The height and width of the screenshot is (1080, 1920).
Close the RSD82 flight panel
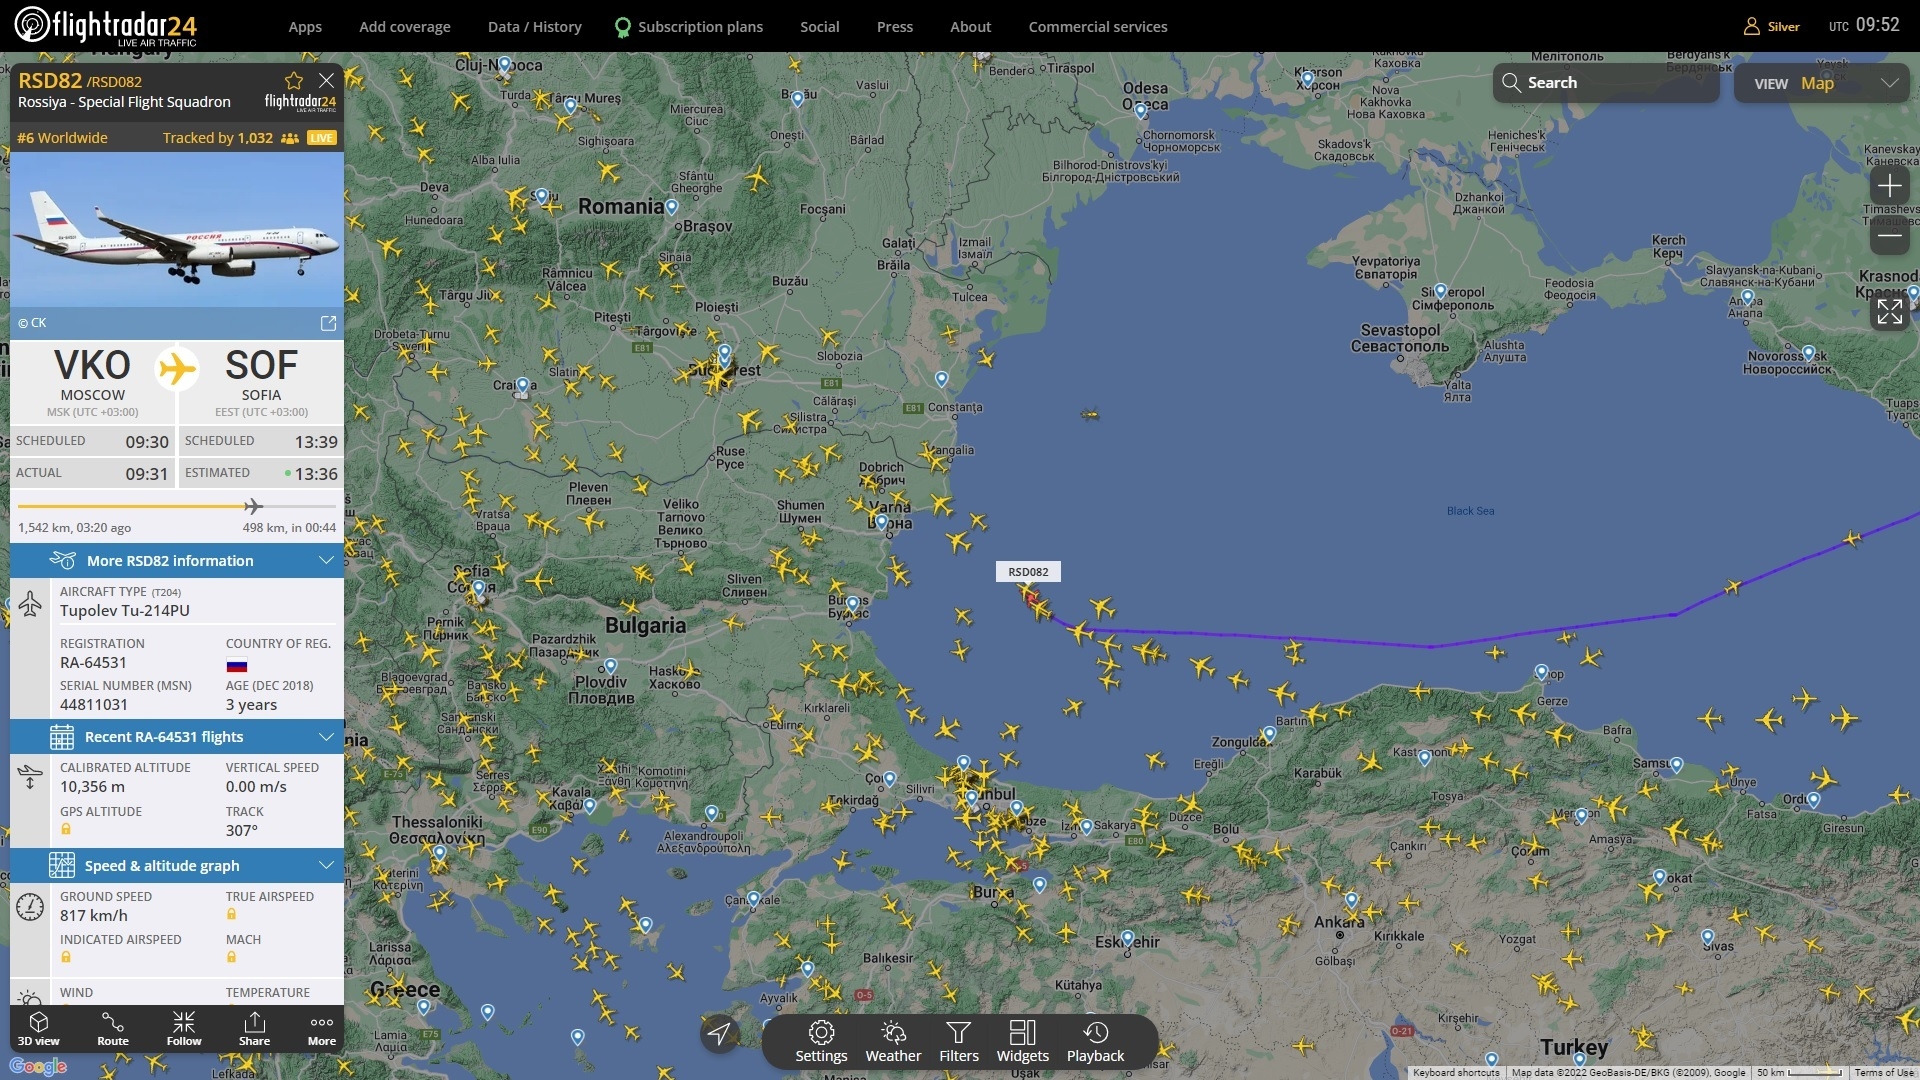[x=326, y=80]
